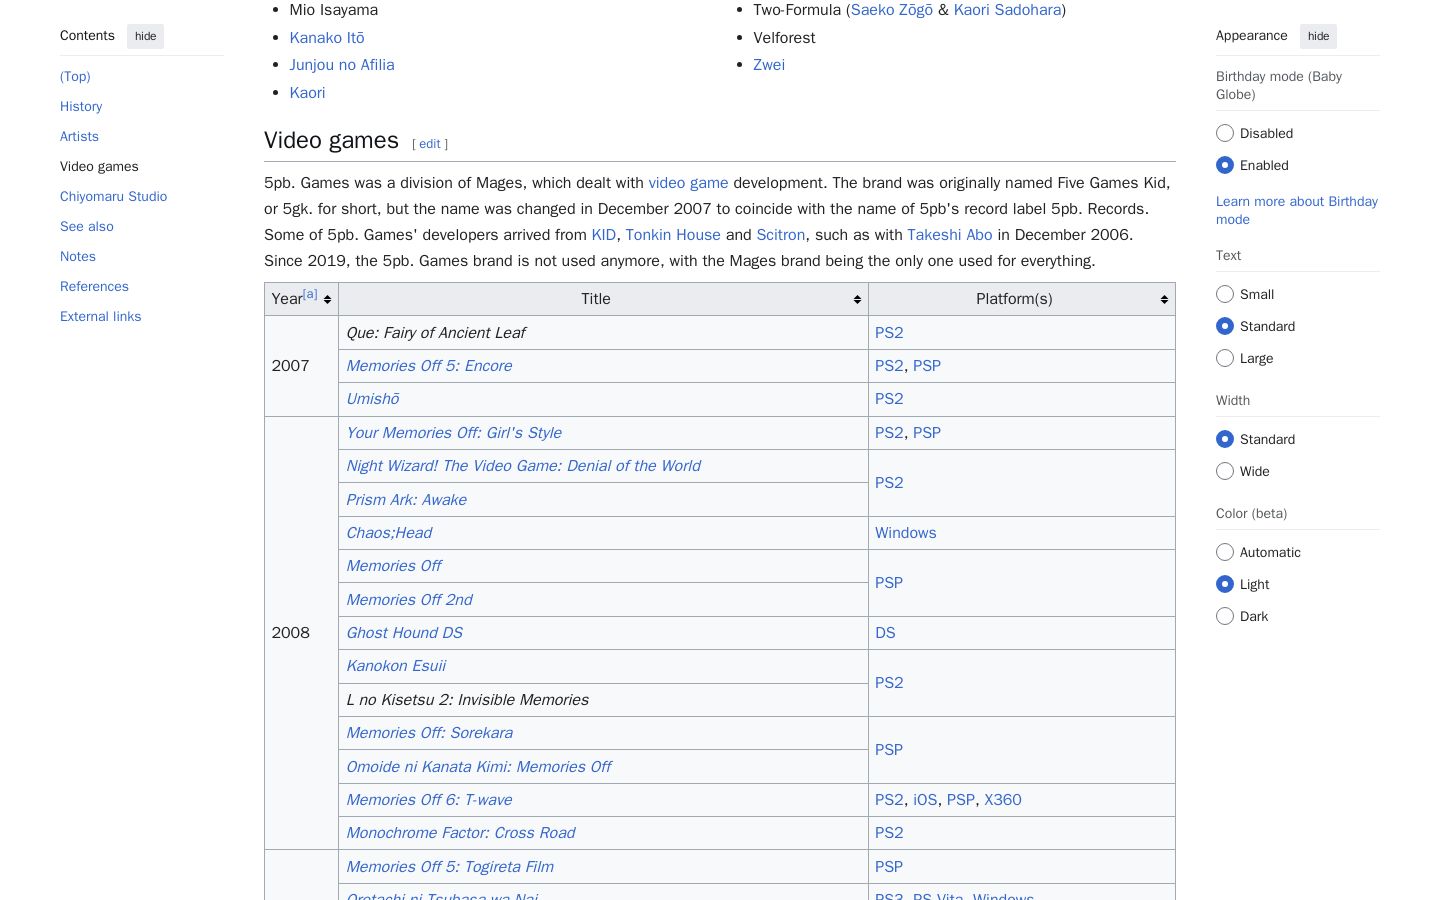Edit the Video games section
The image size is (1440, 900).
(x=430, y=144)
